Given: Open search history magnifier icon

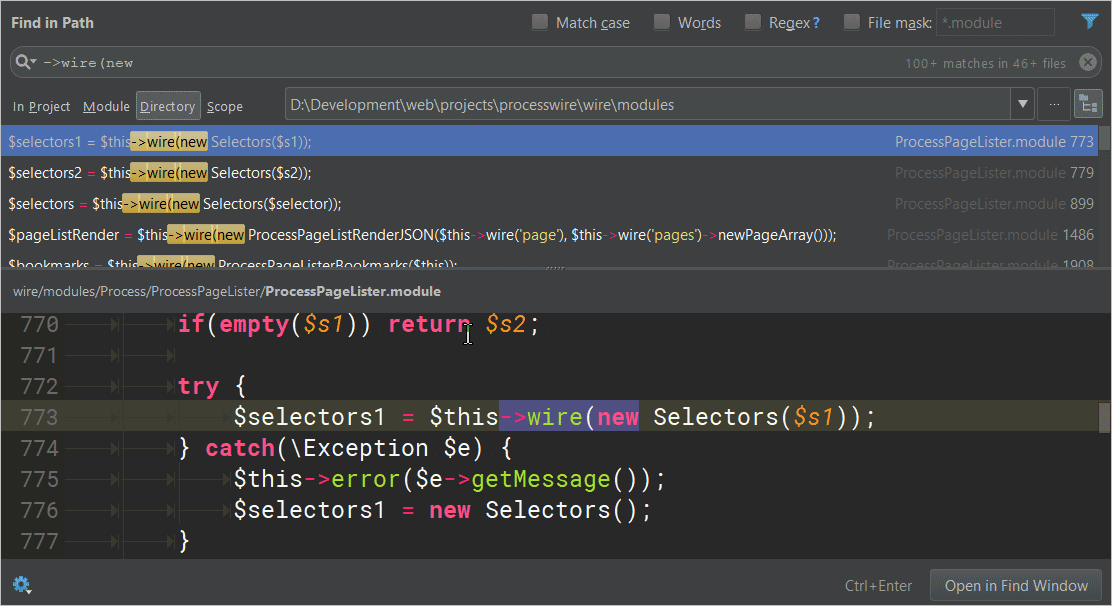Looking at the screenshot, I should (25, 63).
